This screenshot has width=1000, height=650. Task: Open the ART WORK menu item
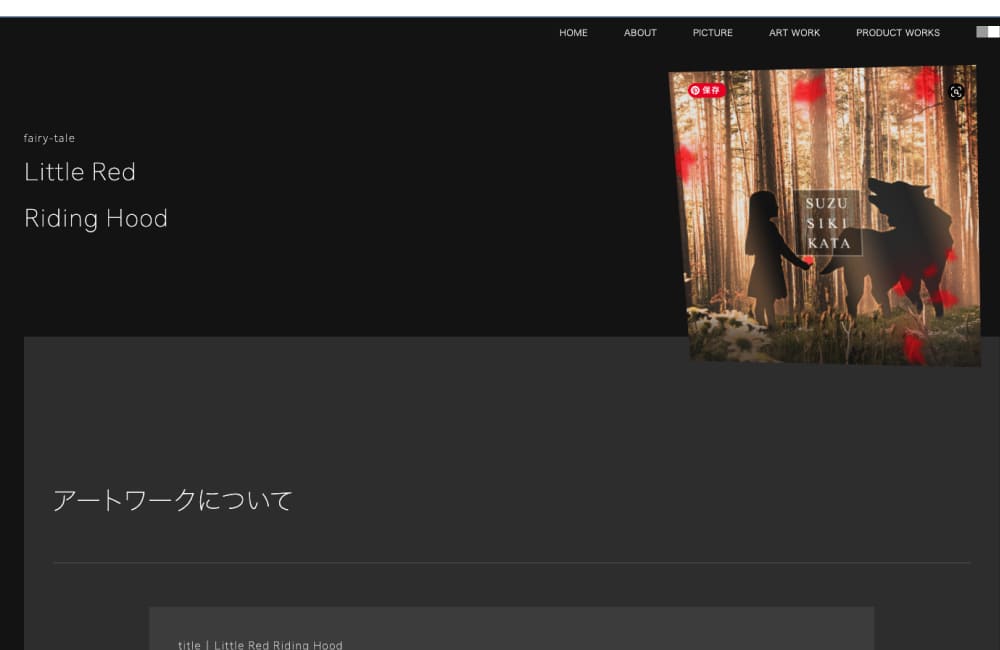pyautogui.click(x=794, y=33)
